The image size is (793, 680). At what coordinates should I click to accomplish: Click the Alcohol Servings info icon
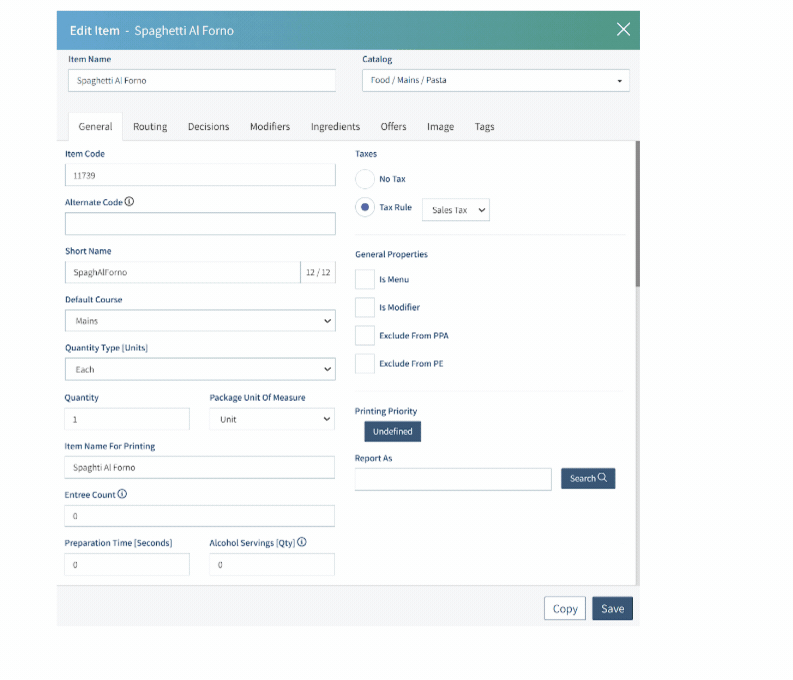302,542
